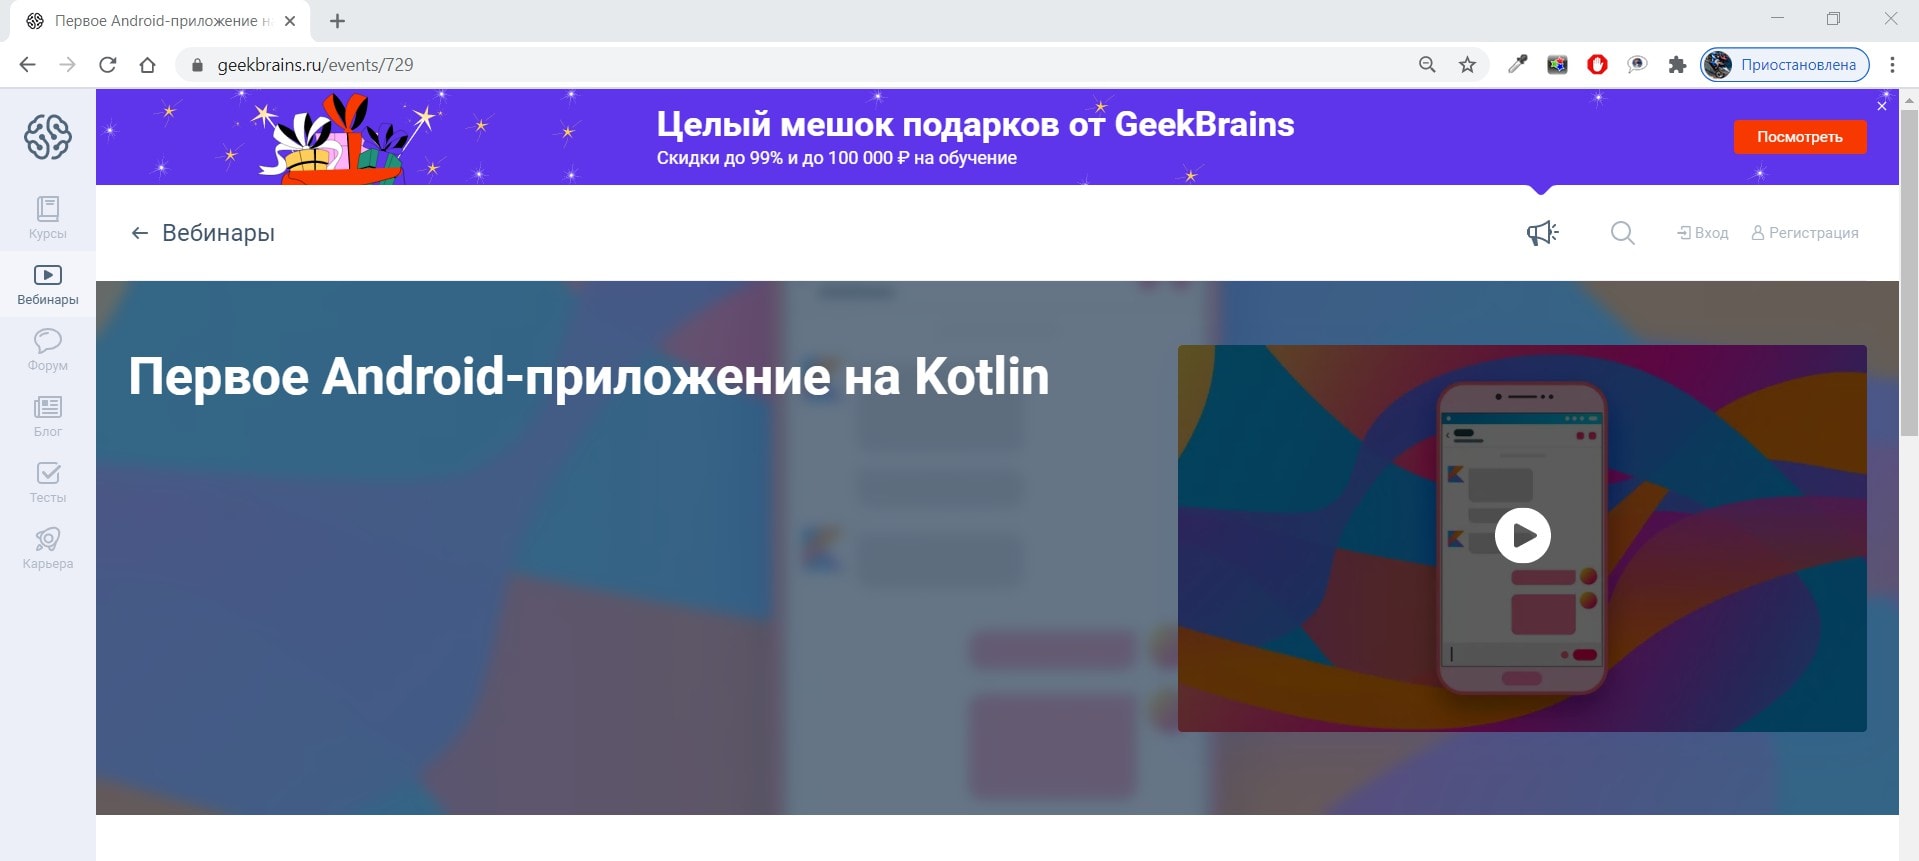Open site search with the magnifier icon
The width and height of the screenshot is (1919, 861).
click(1623, 233)
